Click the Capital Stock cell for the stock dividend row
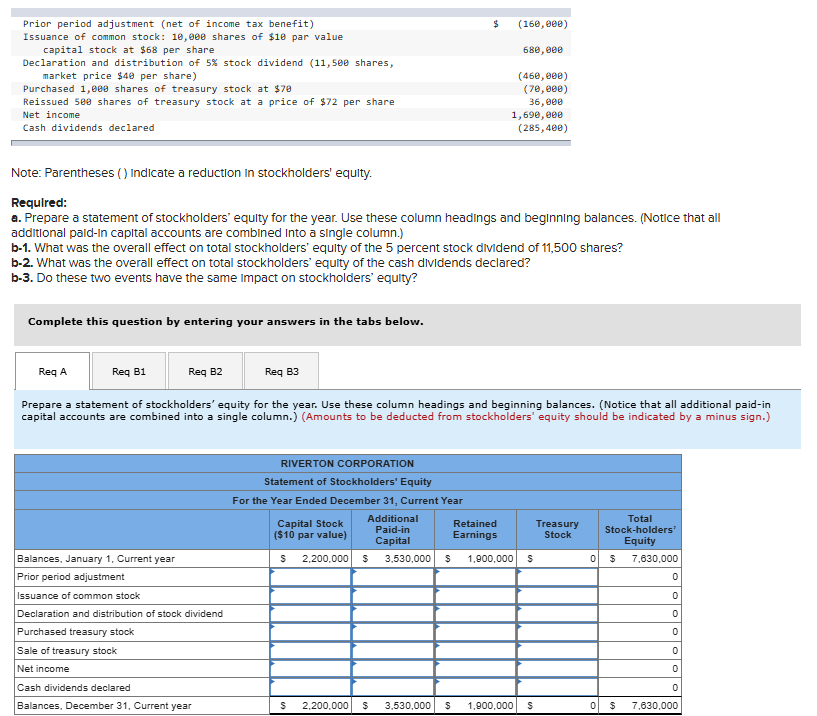 click(312, 613)
